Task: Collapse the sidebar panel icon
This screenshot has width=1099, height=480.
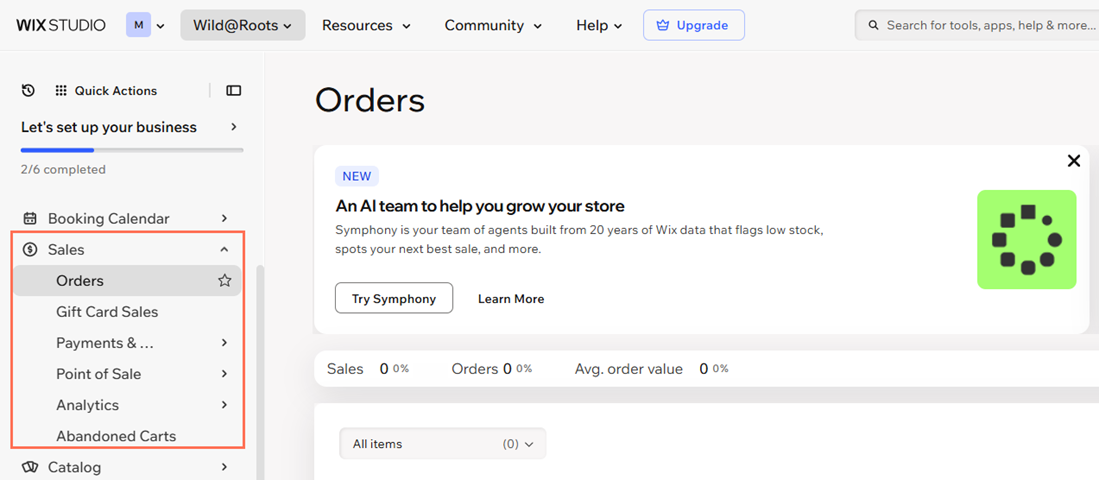Action: (233, 90)
